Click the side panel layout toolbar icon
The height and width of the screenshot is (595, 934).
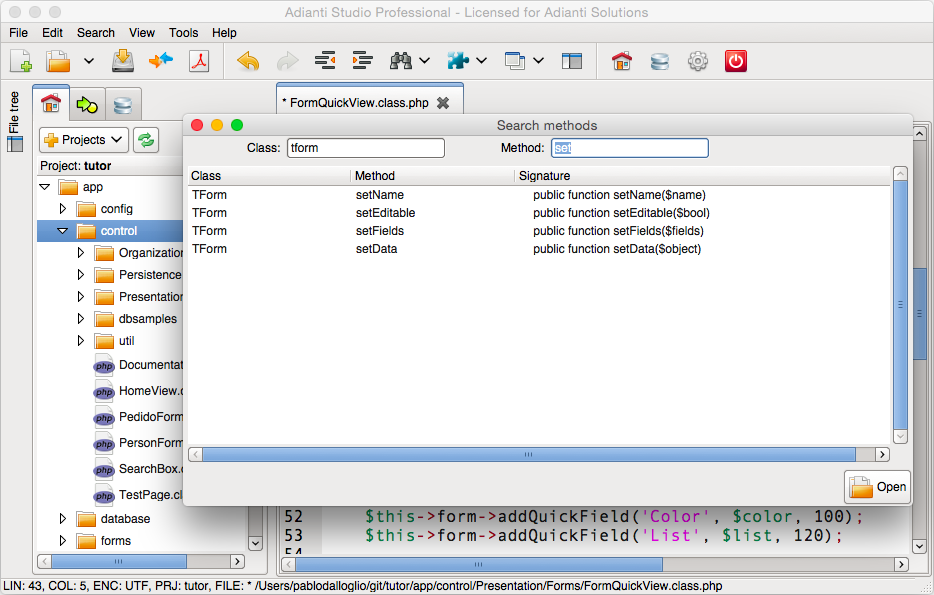pyautogui.click(x=572, y=61)
